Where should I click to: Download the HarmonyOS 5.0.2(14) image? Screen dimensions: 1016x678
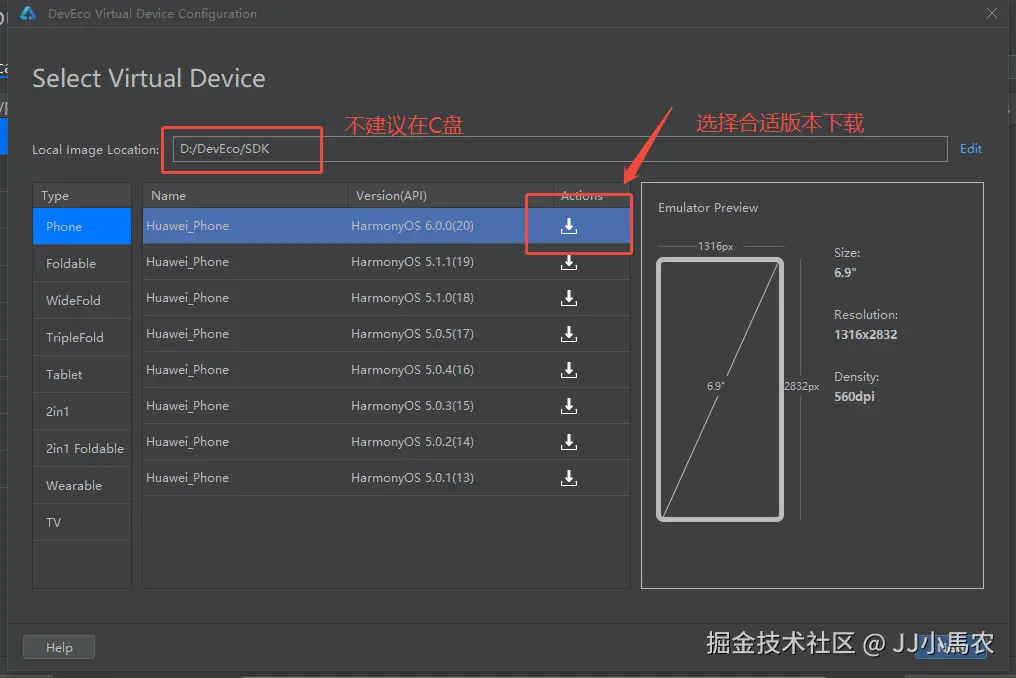(x=569, y=442)
